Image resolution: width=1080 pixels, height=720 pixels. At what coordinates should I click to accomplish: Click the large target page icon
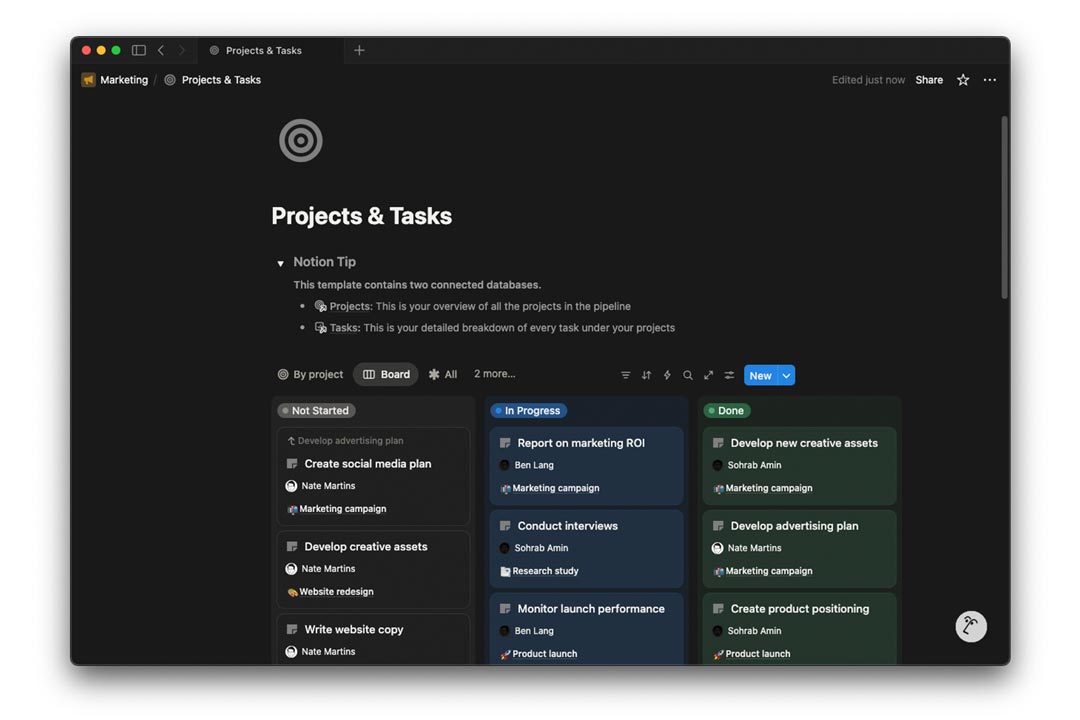(x=300, y=141)
